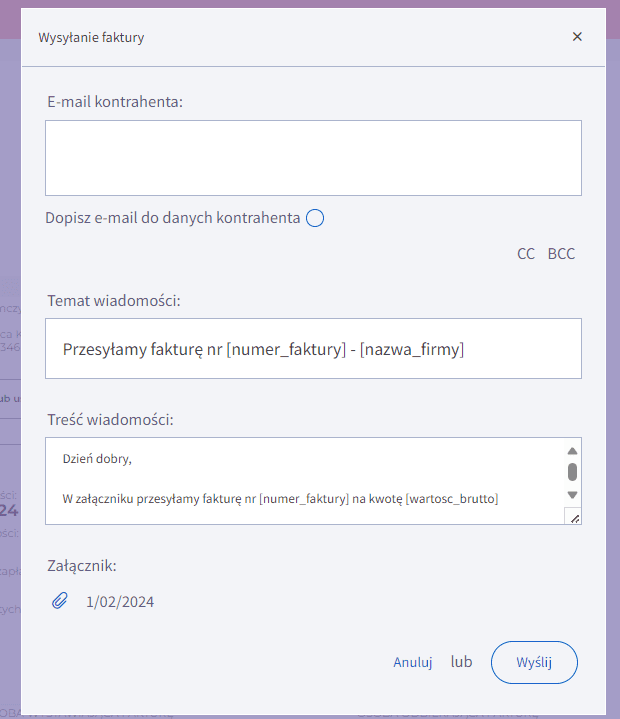Click the Wysyłanie faktury dialog title
The width and height of the screenshot is (620, 719).
(91, 38)
